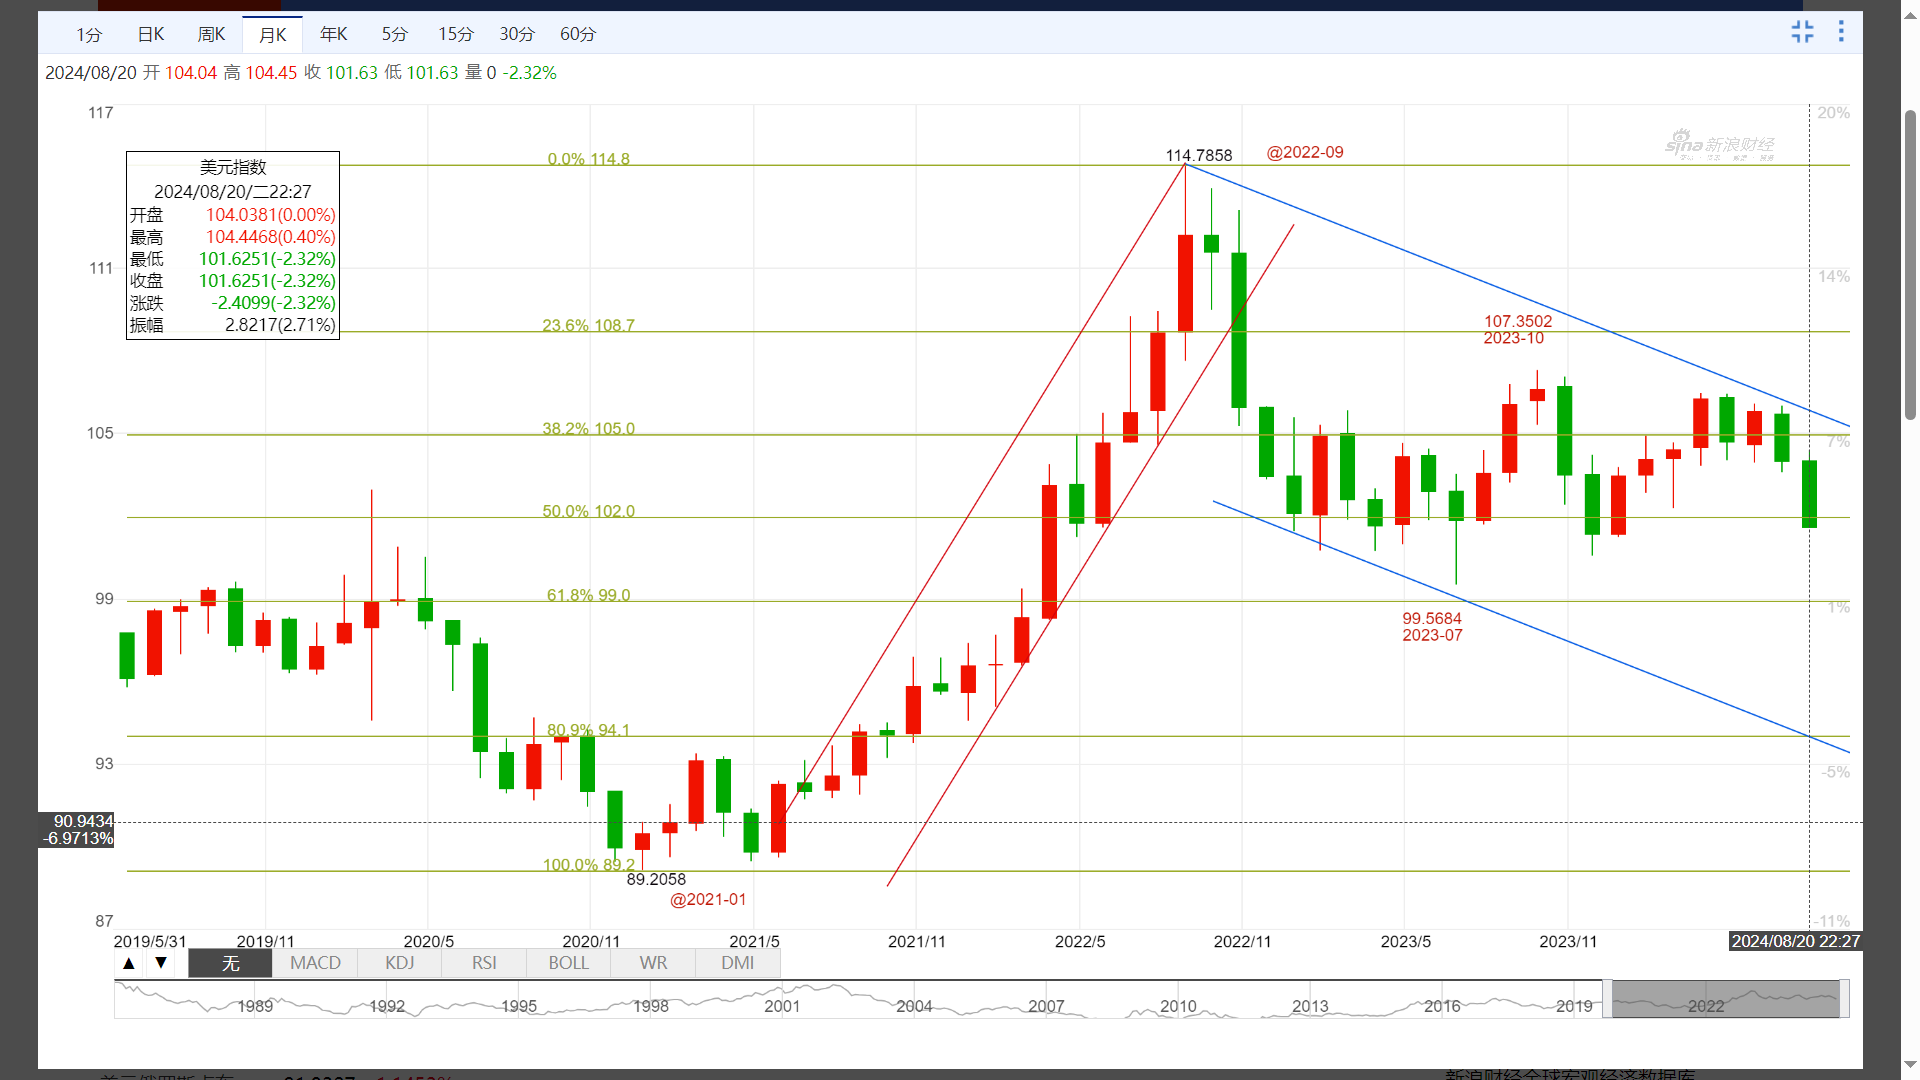
Task: Click the range selector window near 2022
Action: pyautogui.click(x=1725, y=999)
